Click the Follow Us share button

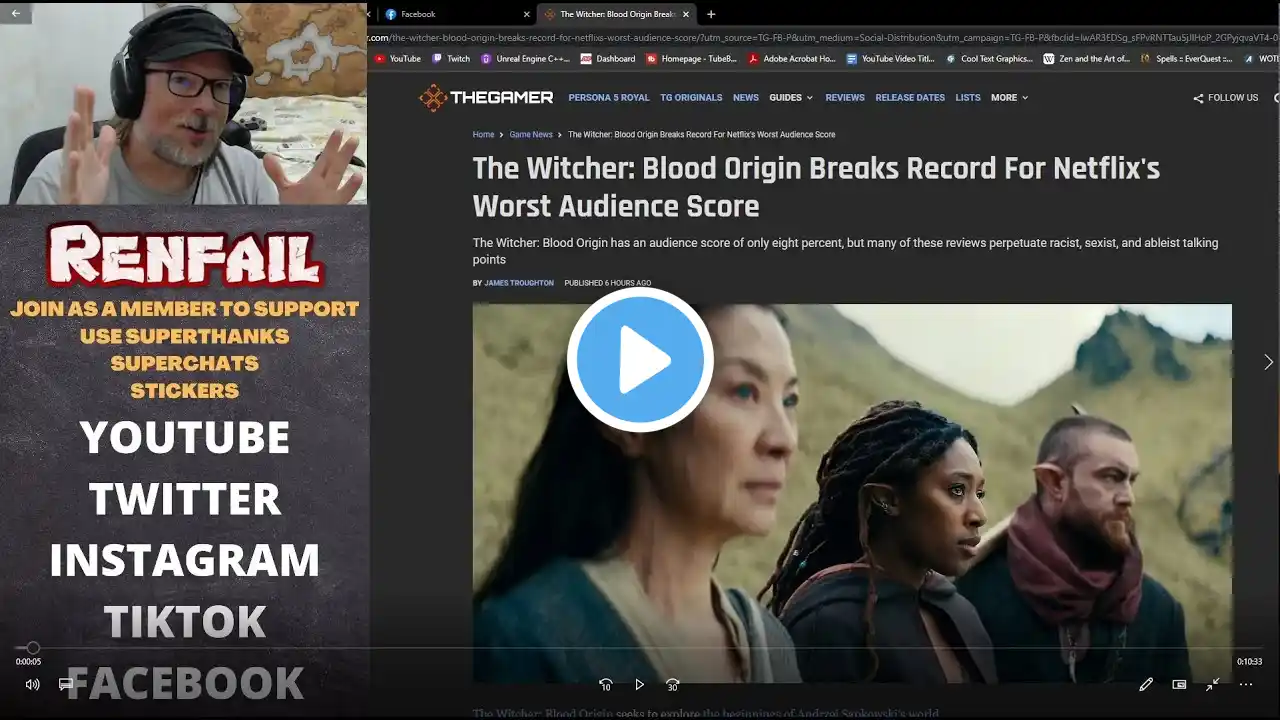[x=1226, y=98]
